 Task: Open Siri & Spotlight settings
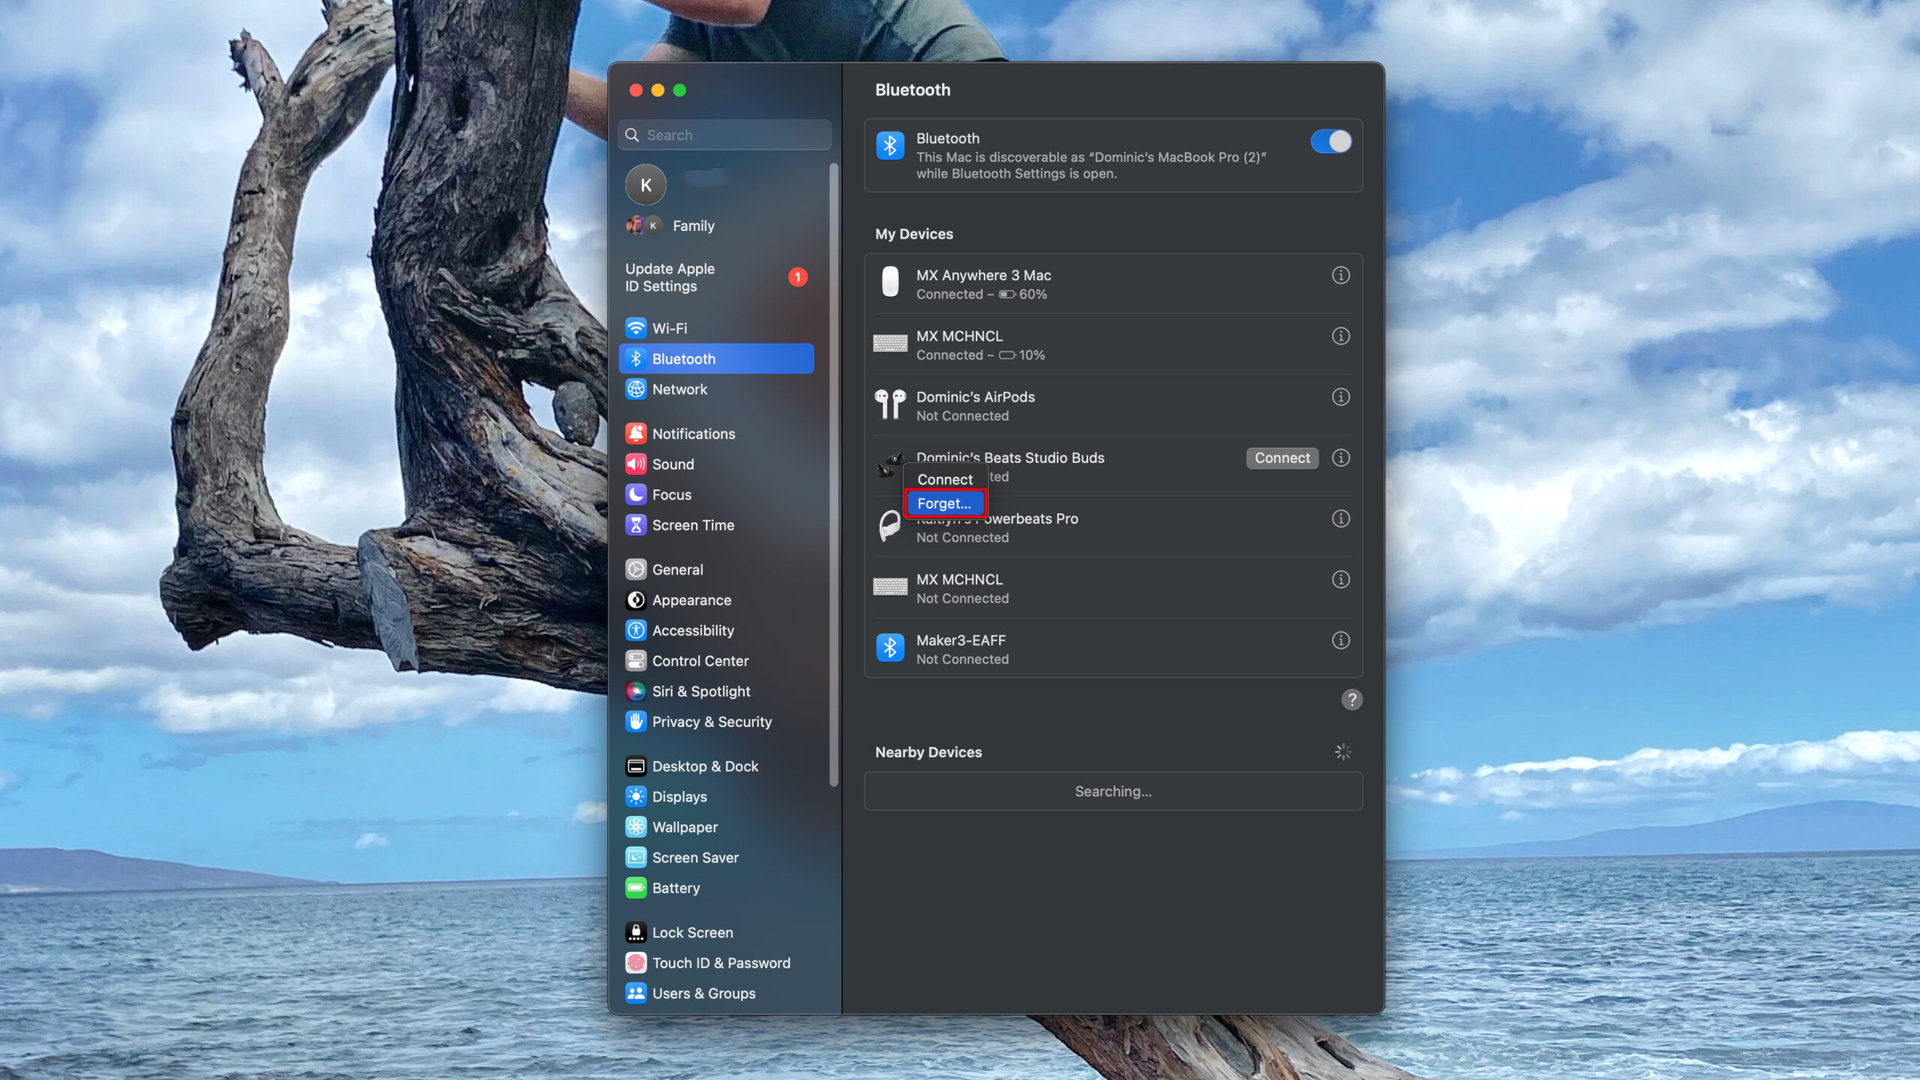click(x=700, y=691)
